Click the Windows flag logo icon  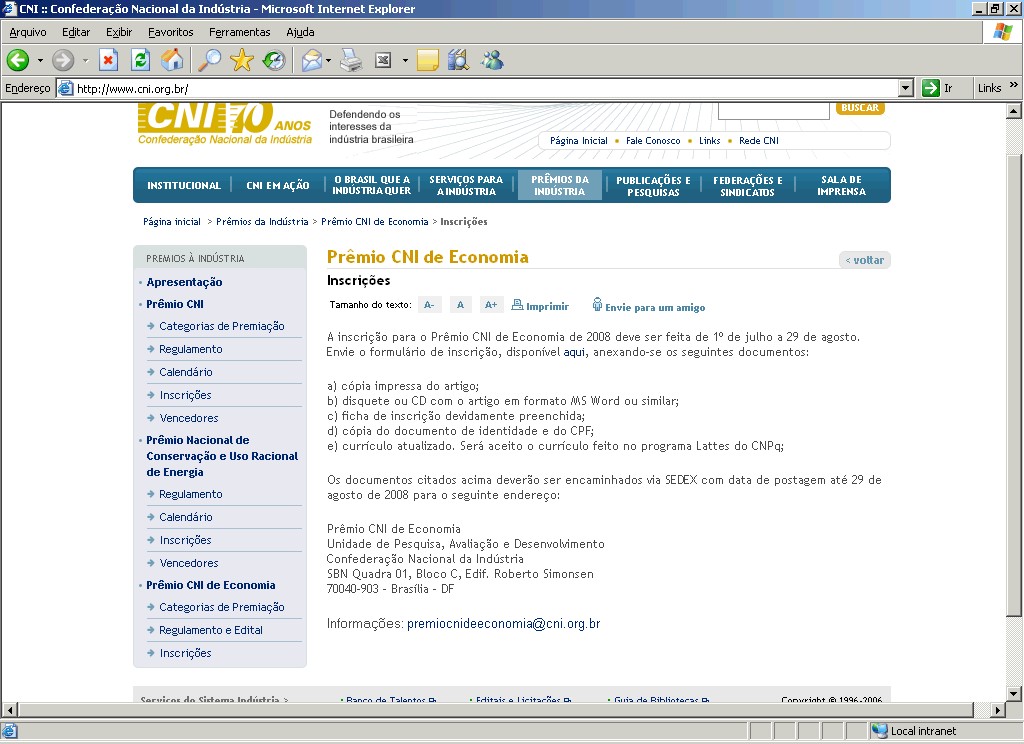(1002, 31)
